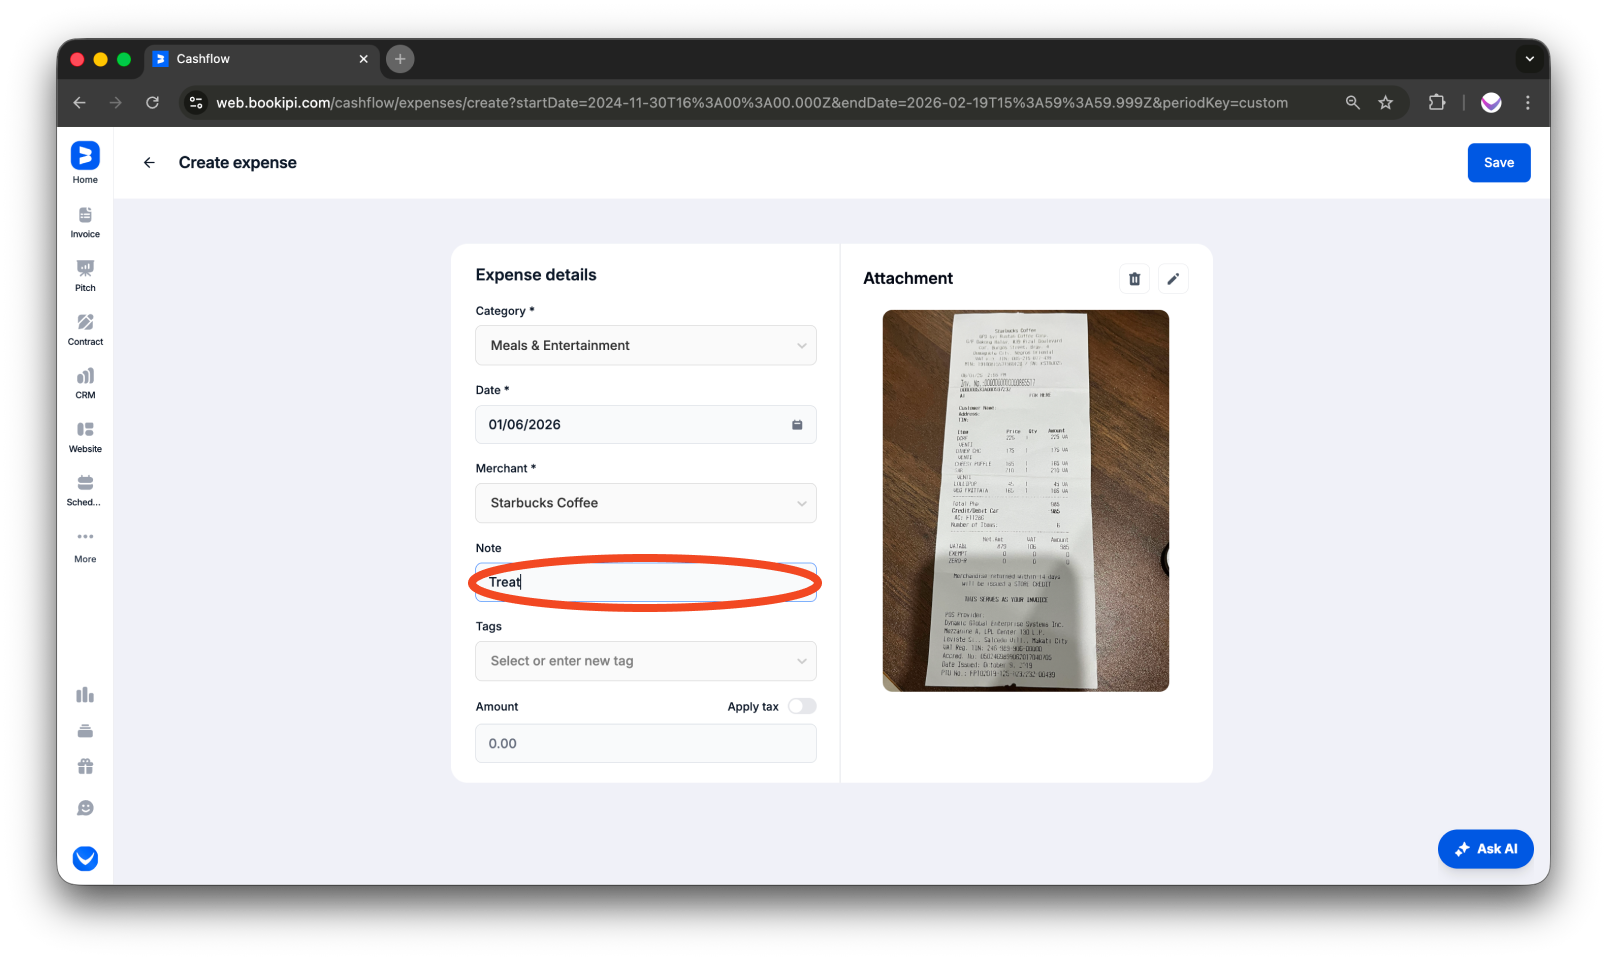Reload the page in the browser
The width and height of the screenshot is (1608, 960).
click(153, 103)
